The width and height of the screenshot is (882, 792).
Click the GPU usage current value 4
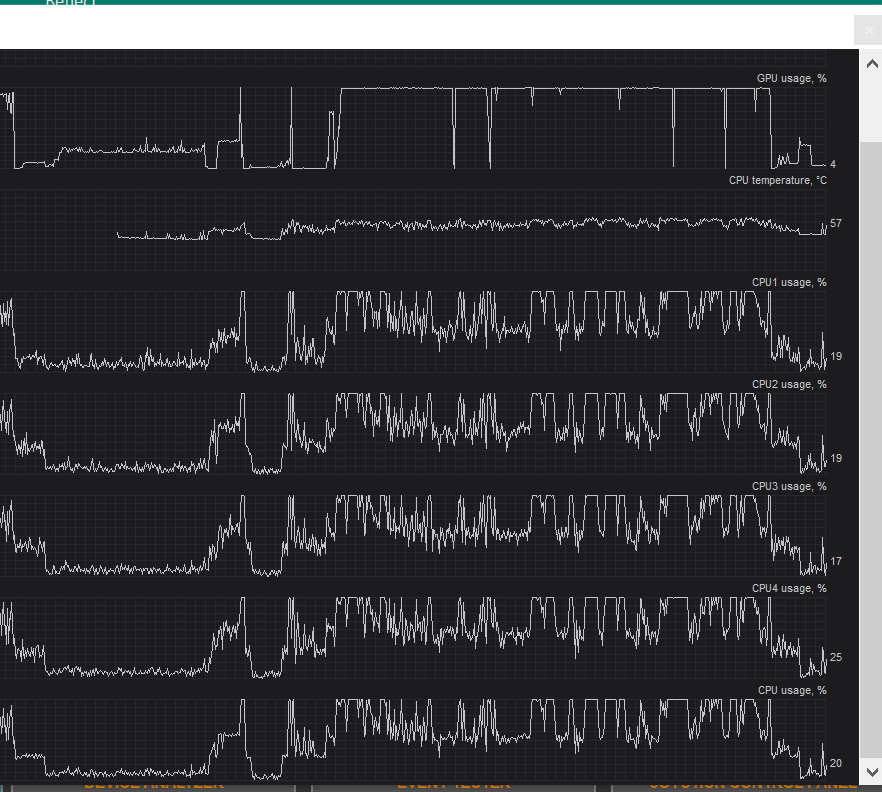click(833, 164)
